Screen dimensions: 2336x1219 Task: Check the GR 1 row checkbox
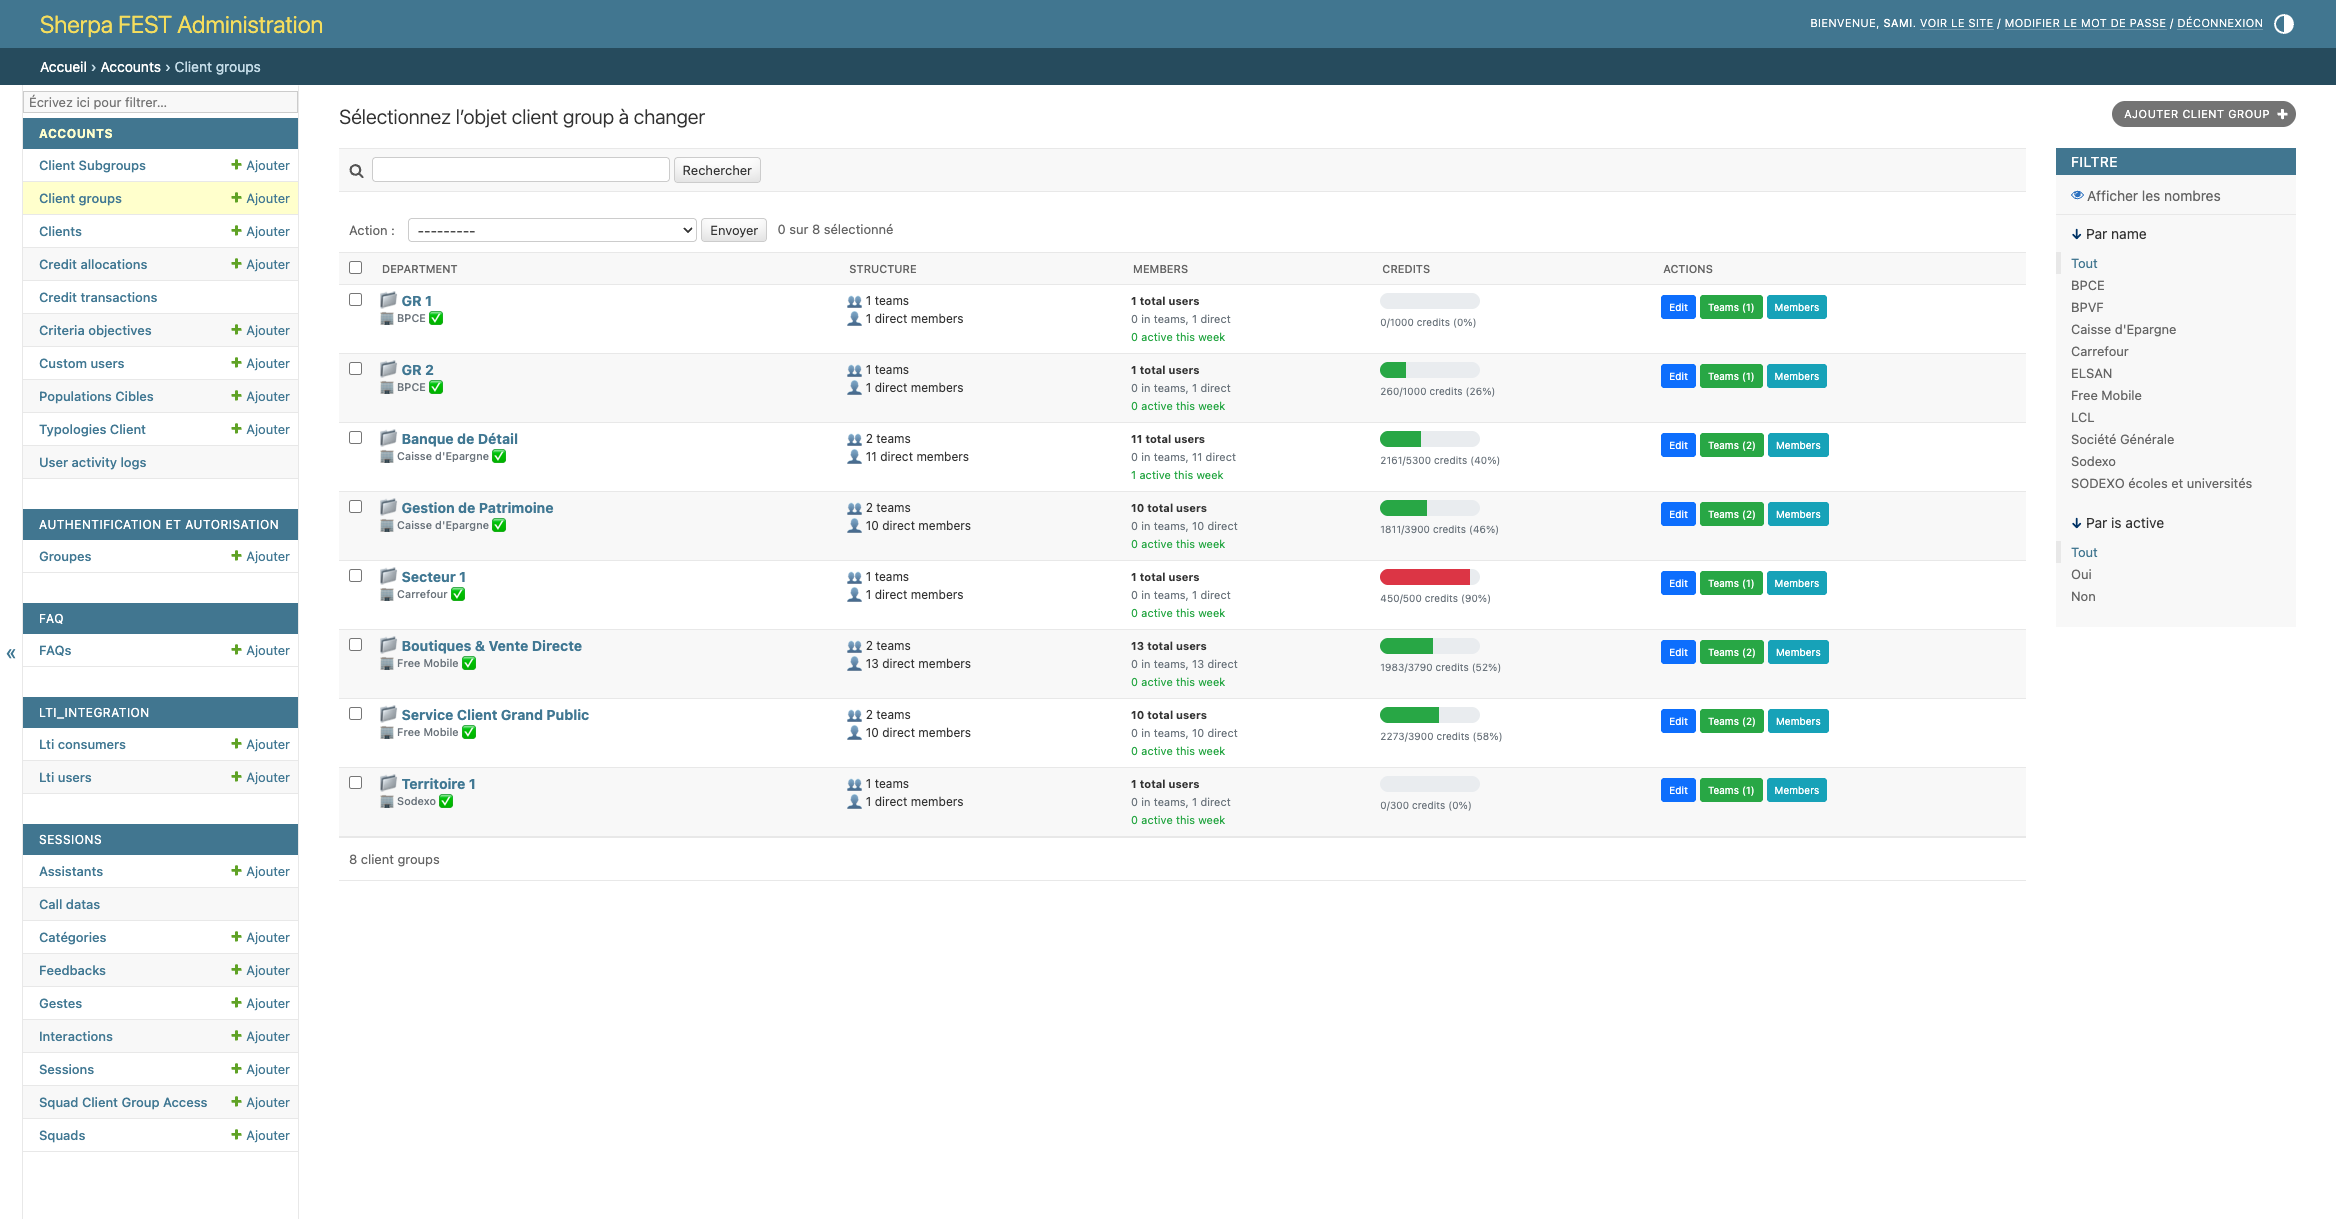pyautogui.click(x=355, y=300)
